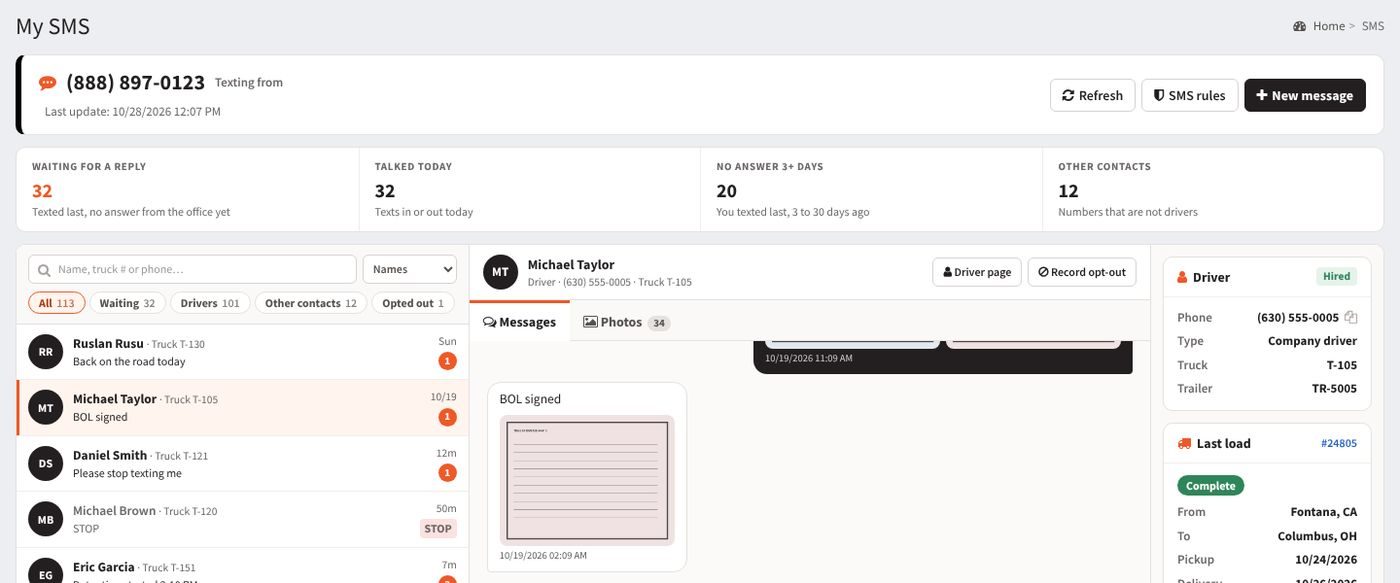This screenshot has width=1400, height=583.
Task: Open the BOL signed document thumbnail
Action: tap(587, 481)
